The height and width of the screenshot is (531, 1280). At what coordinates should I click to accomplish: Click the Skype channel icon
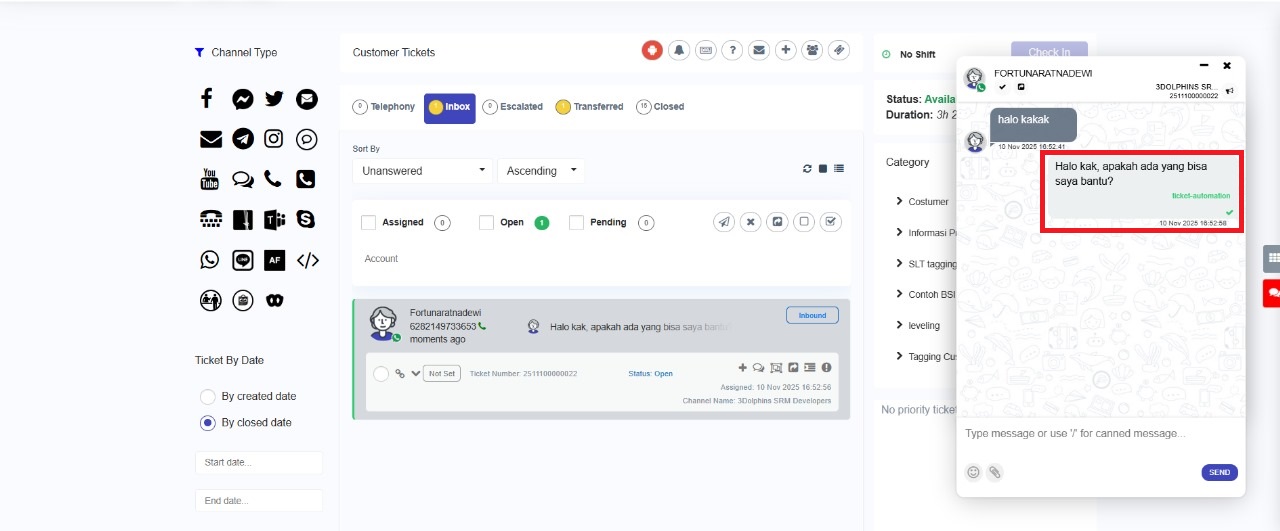pyautogui.click(x=306, y=219)
